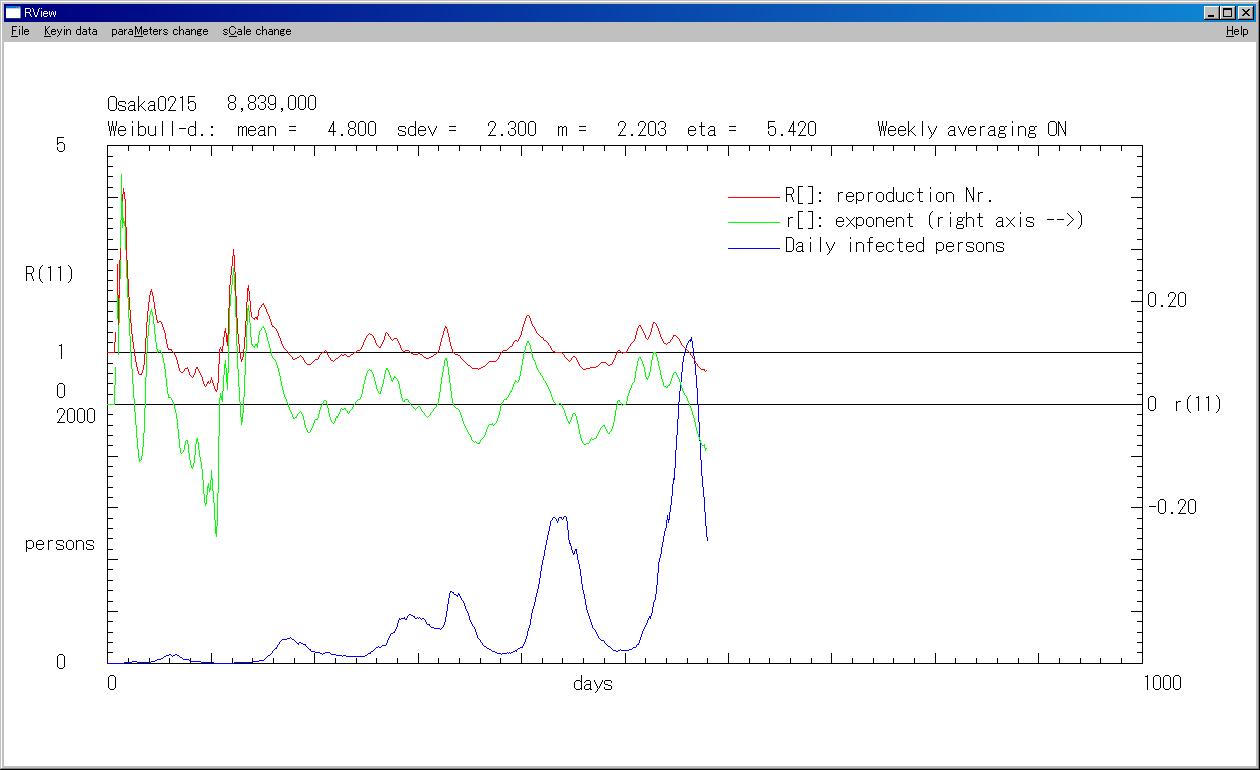Image resolution: width=1260 pixels, height=770 pixels.
Task: Open the paraMeters change menu
Action: click(x=160, y=31)
